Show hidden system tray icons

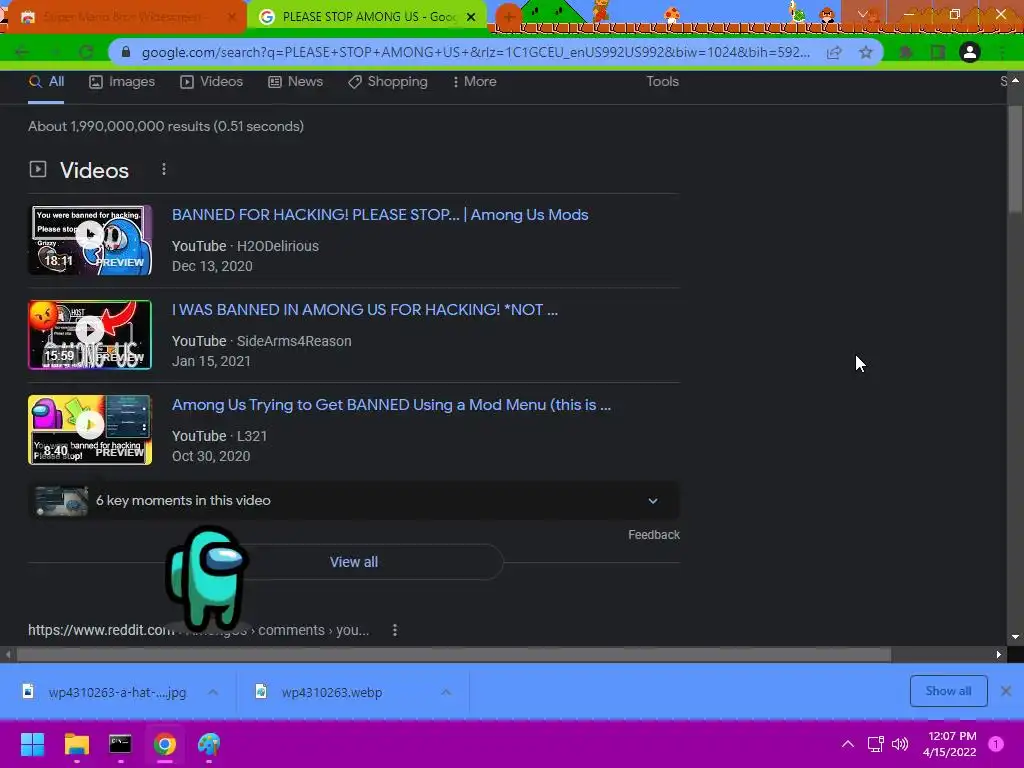(848, 744)
